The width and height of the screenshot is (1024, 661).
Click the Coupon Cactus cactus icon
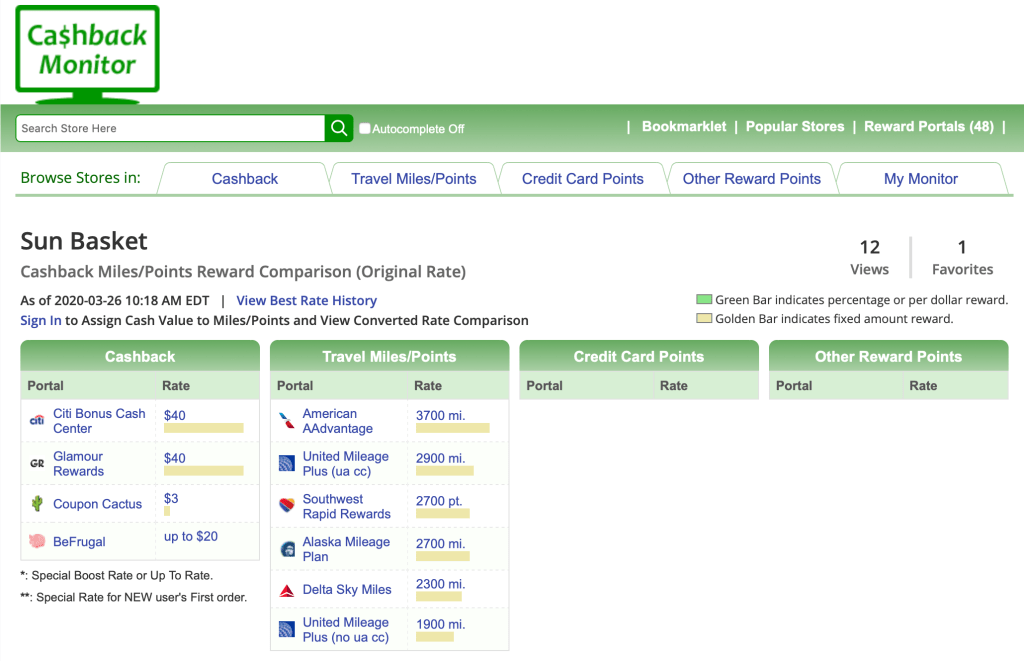pyautogui.click(x=37, y=504)
